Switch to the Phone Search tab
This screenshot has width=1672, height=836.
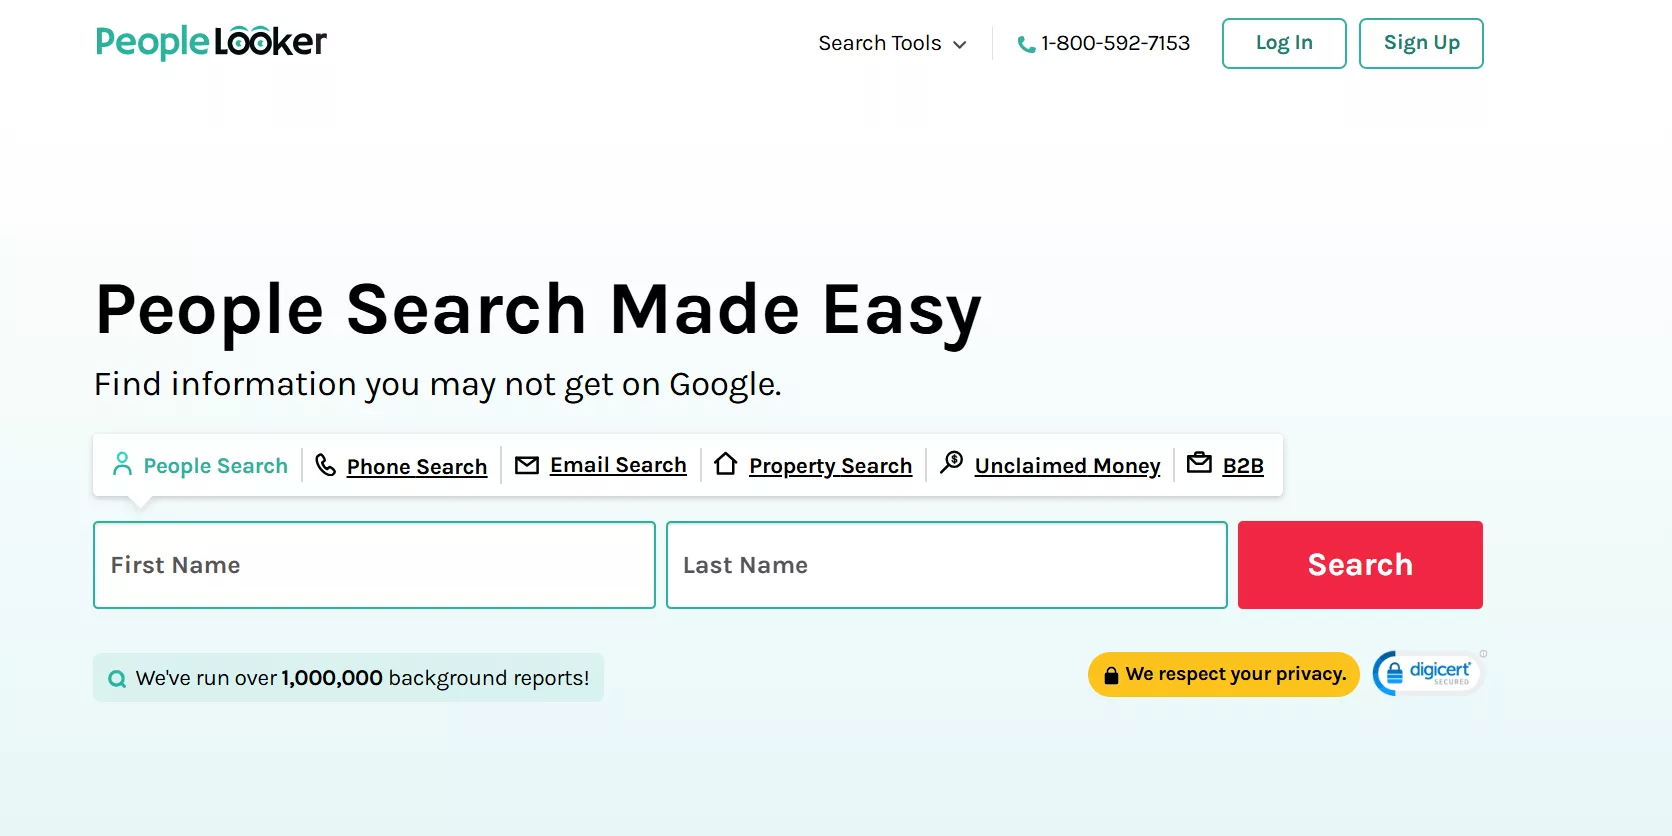[402, 466]
